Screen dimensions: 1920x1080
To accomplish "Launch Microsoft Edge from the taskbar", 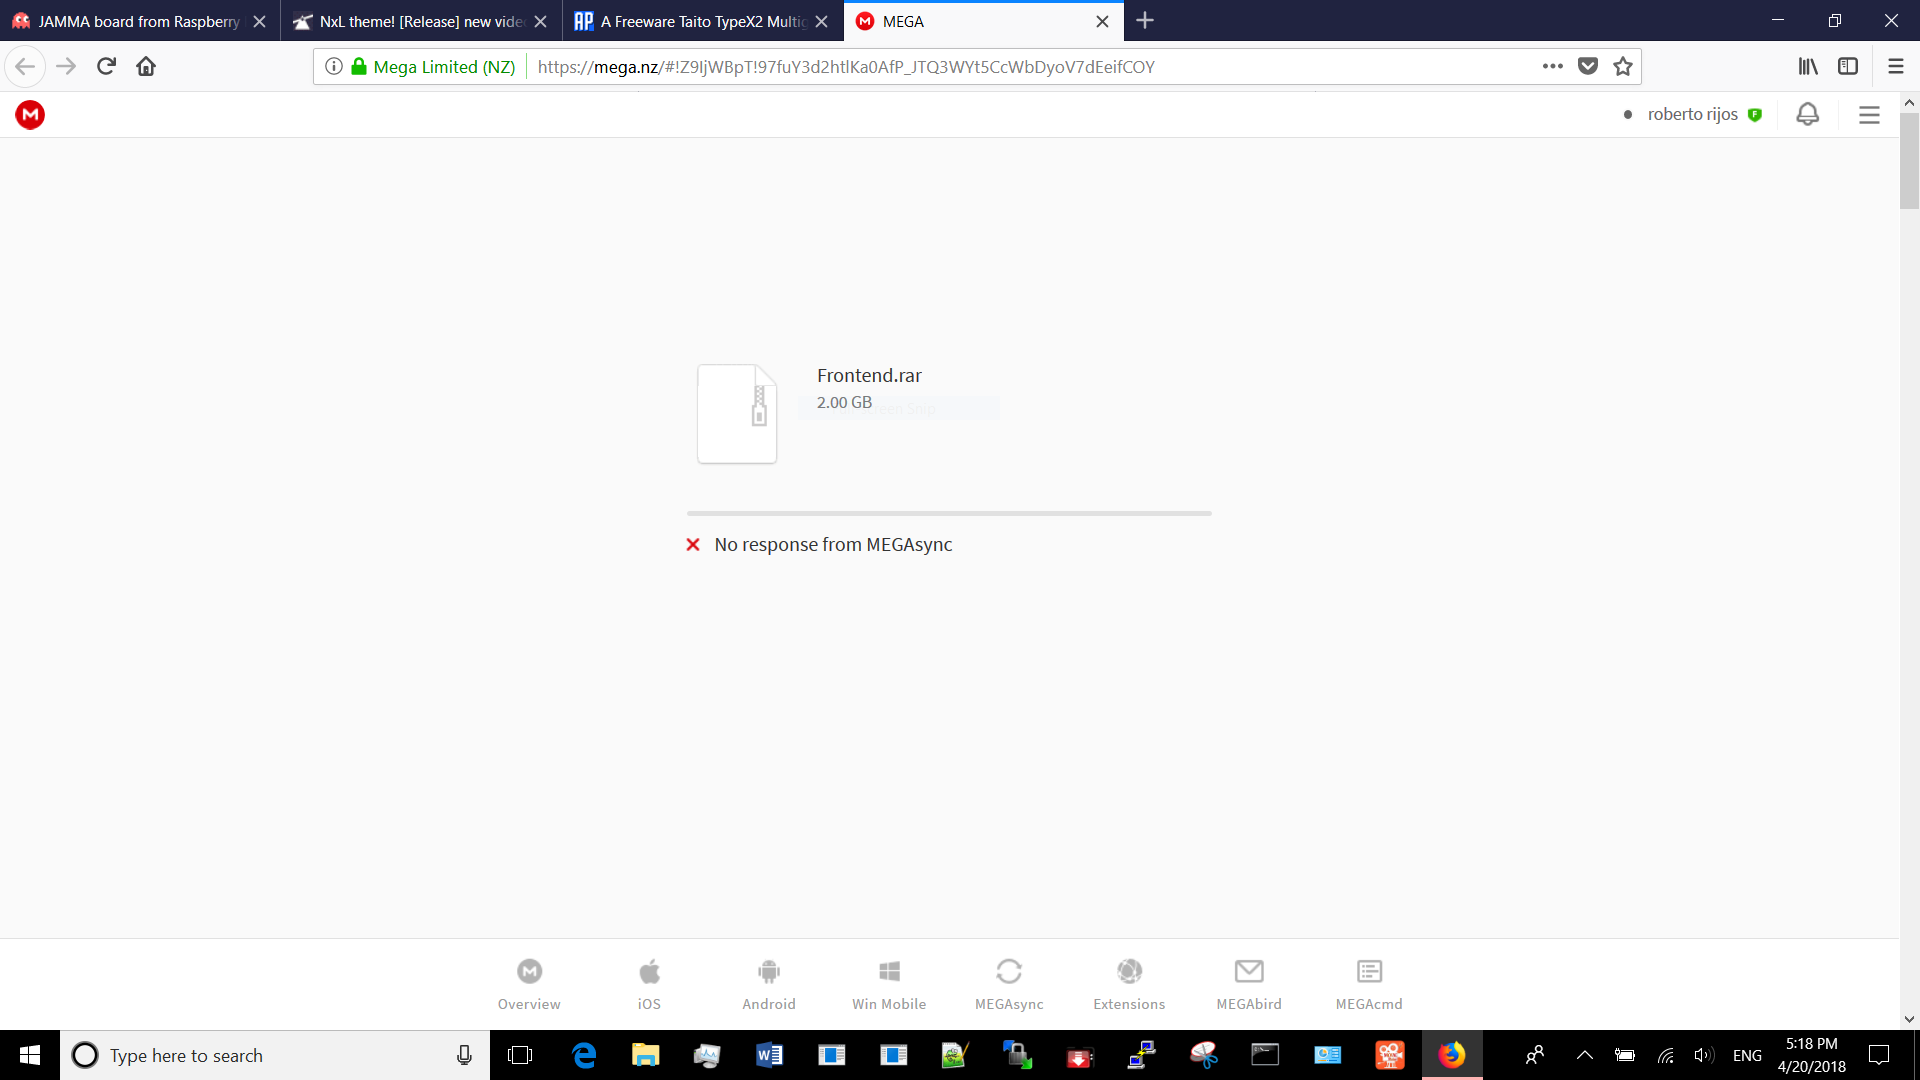I will (583, 1055).
